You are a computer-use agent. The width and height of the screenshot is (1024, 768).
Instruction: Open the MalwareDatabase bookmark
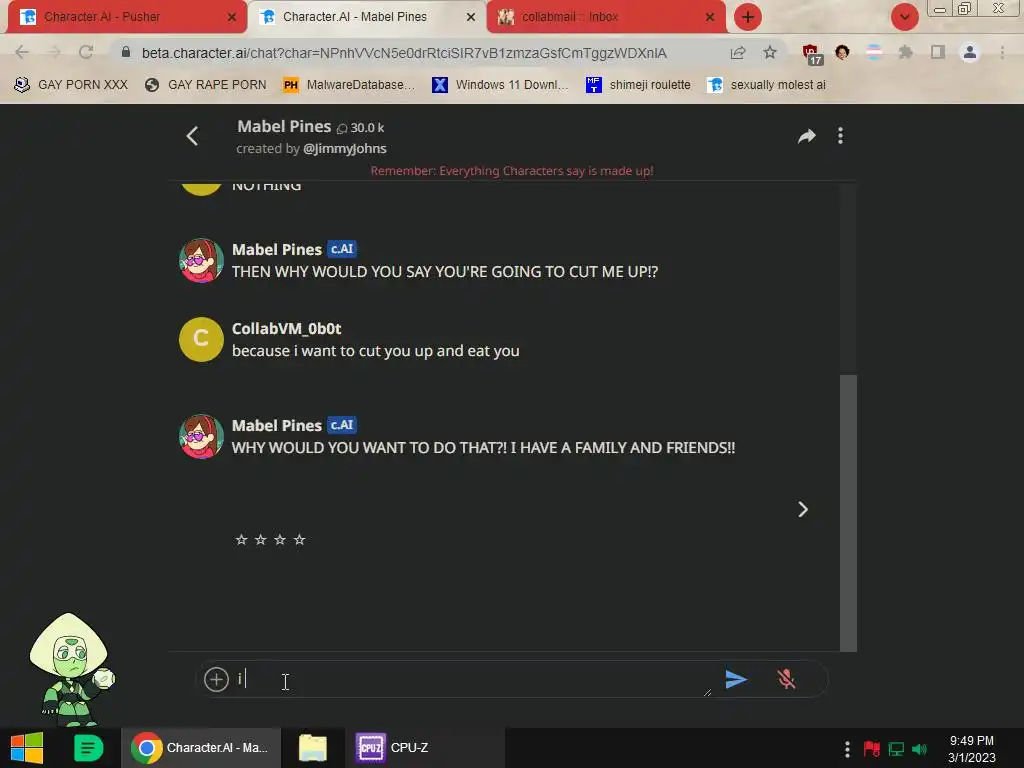[349, 85]
